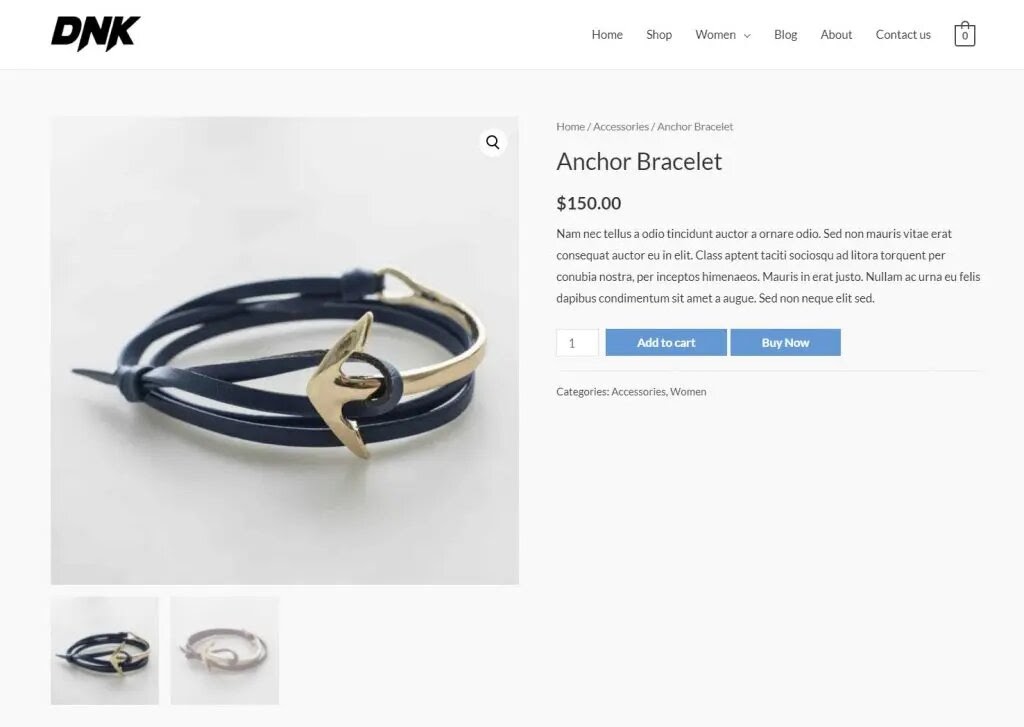Select the beige bracelet thumbnail

225,651
